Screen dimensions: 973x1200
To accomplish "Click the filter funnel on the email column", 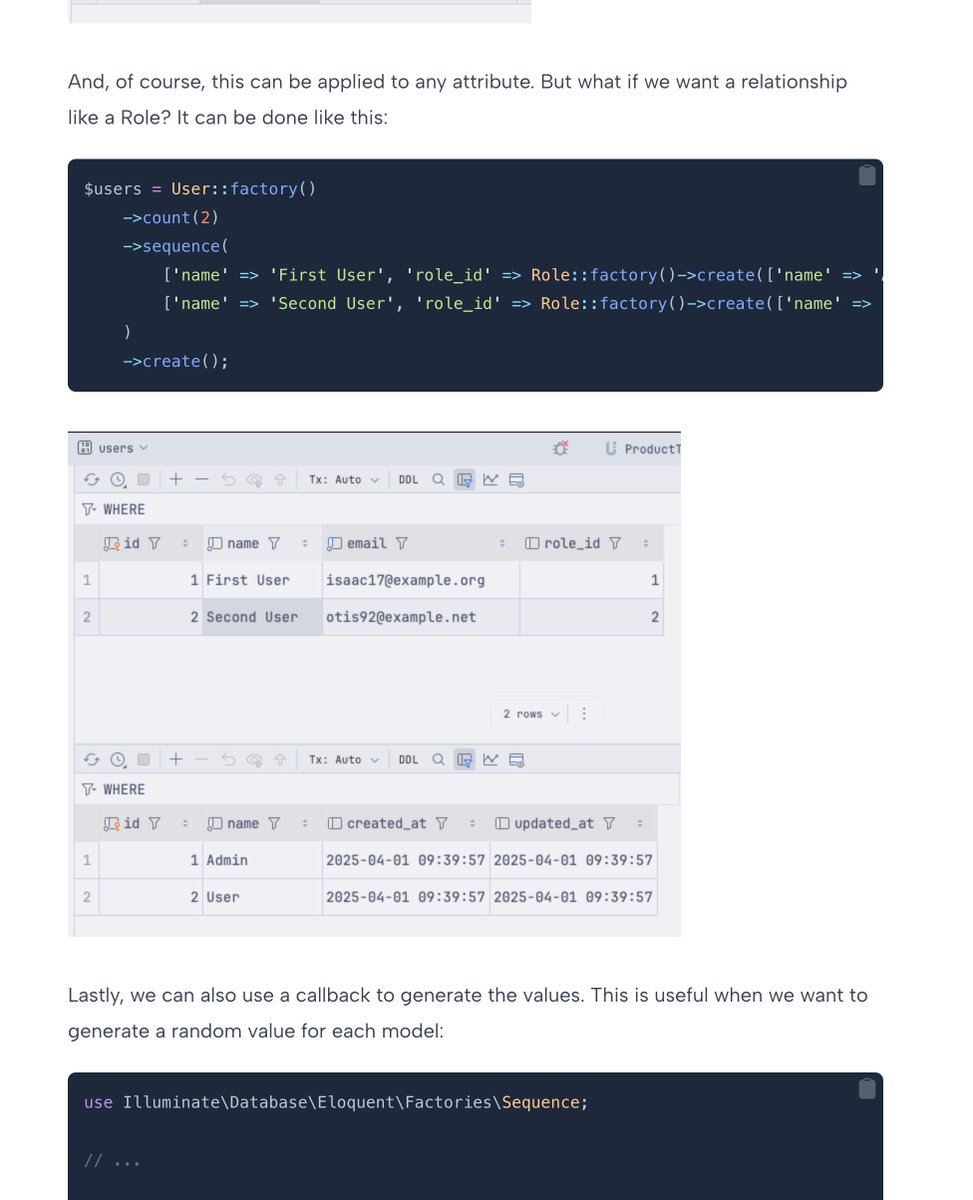I will 401,543.
